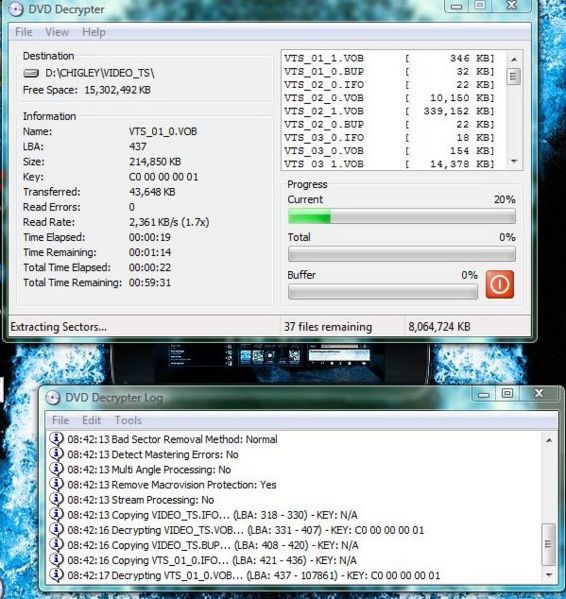Click log window scrollbar up arrow
Image resolution: width=566 pixels, height=599 pixels.
click(x=549, y=440)
